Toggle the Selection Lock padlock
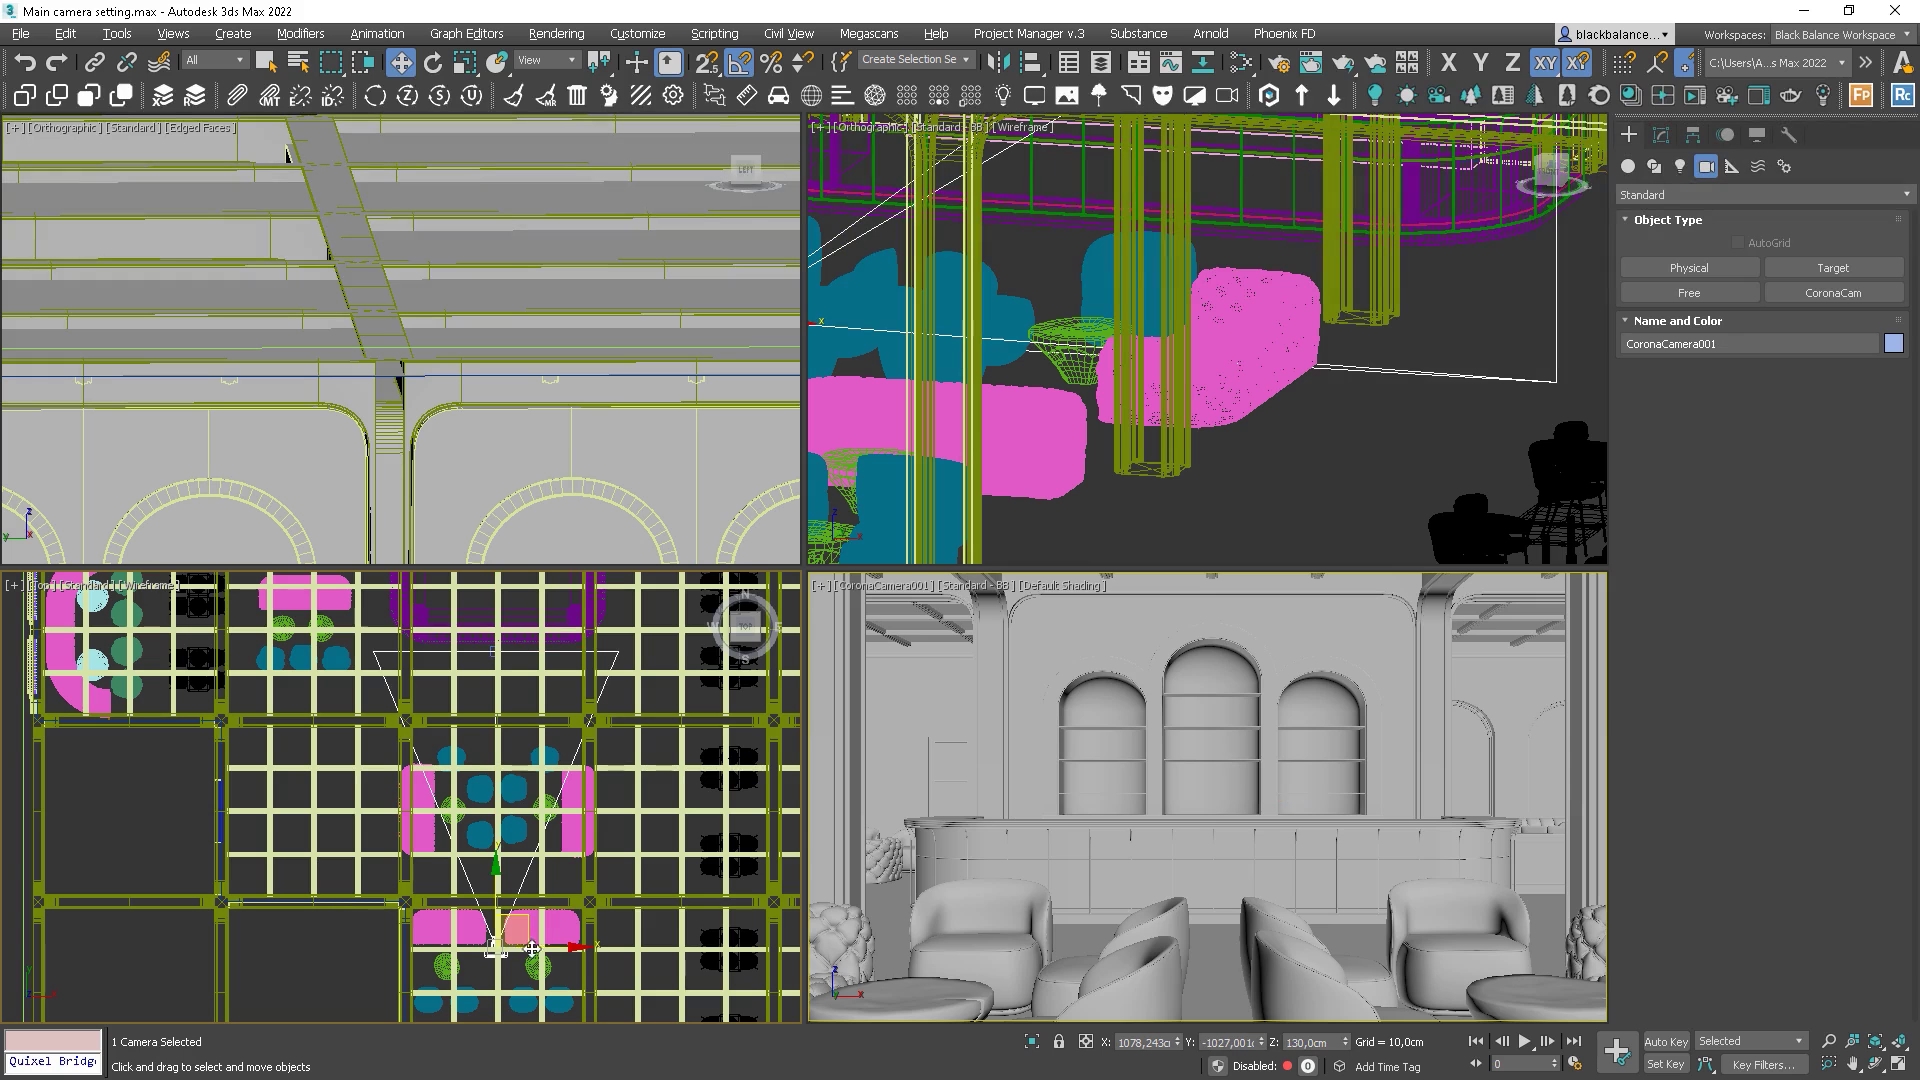This screenshot has height=1080, width=1920. [1059, 1042]
